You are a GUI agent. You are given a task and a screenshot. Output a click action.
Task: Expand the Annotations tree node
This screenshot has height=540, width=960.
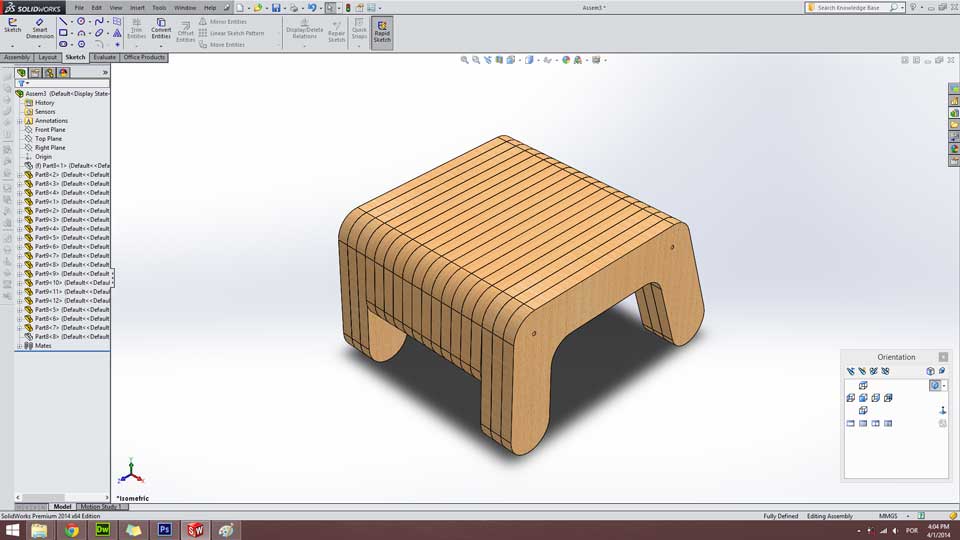click(x=20, y=121)
